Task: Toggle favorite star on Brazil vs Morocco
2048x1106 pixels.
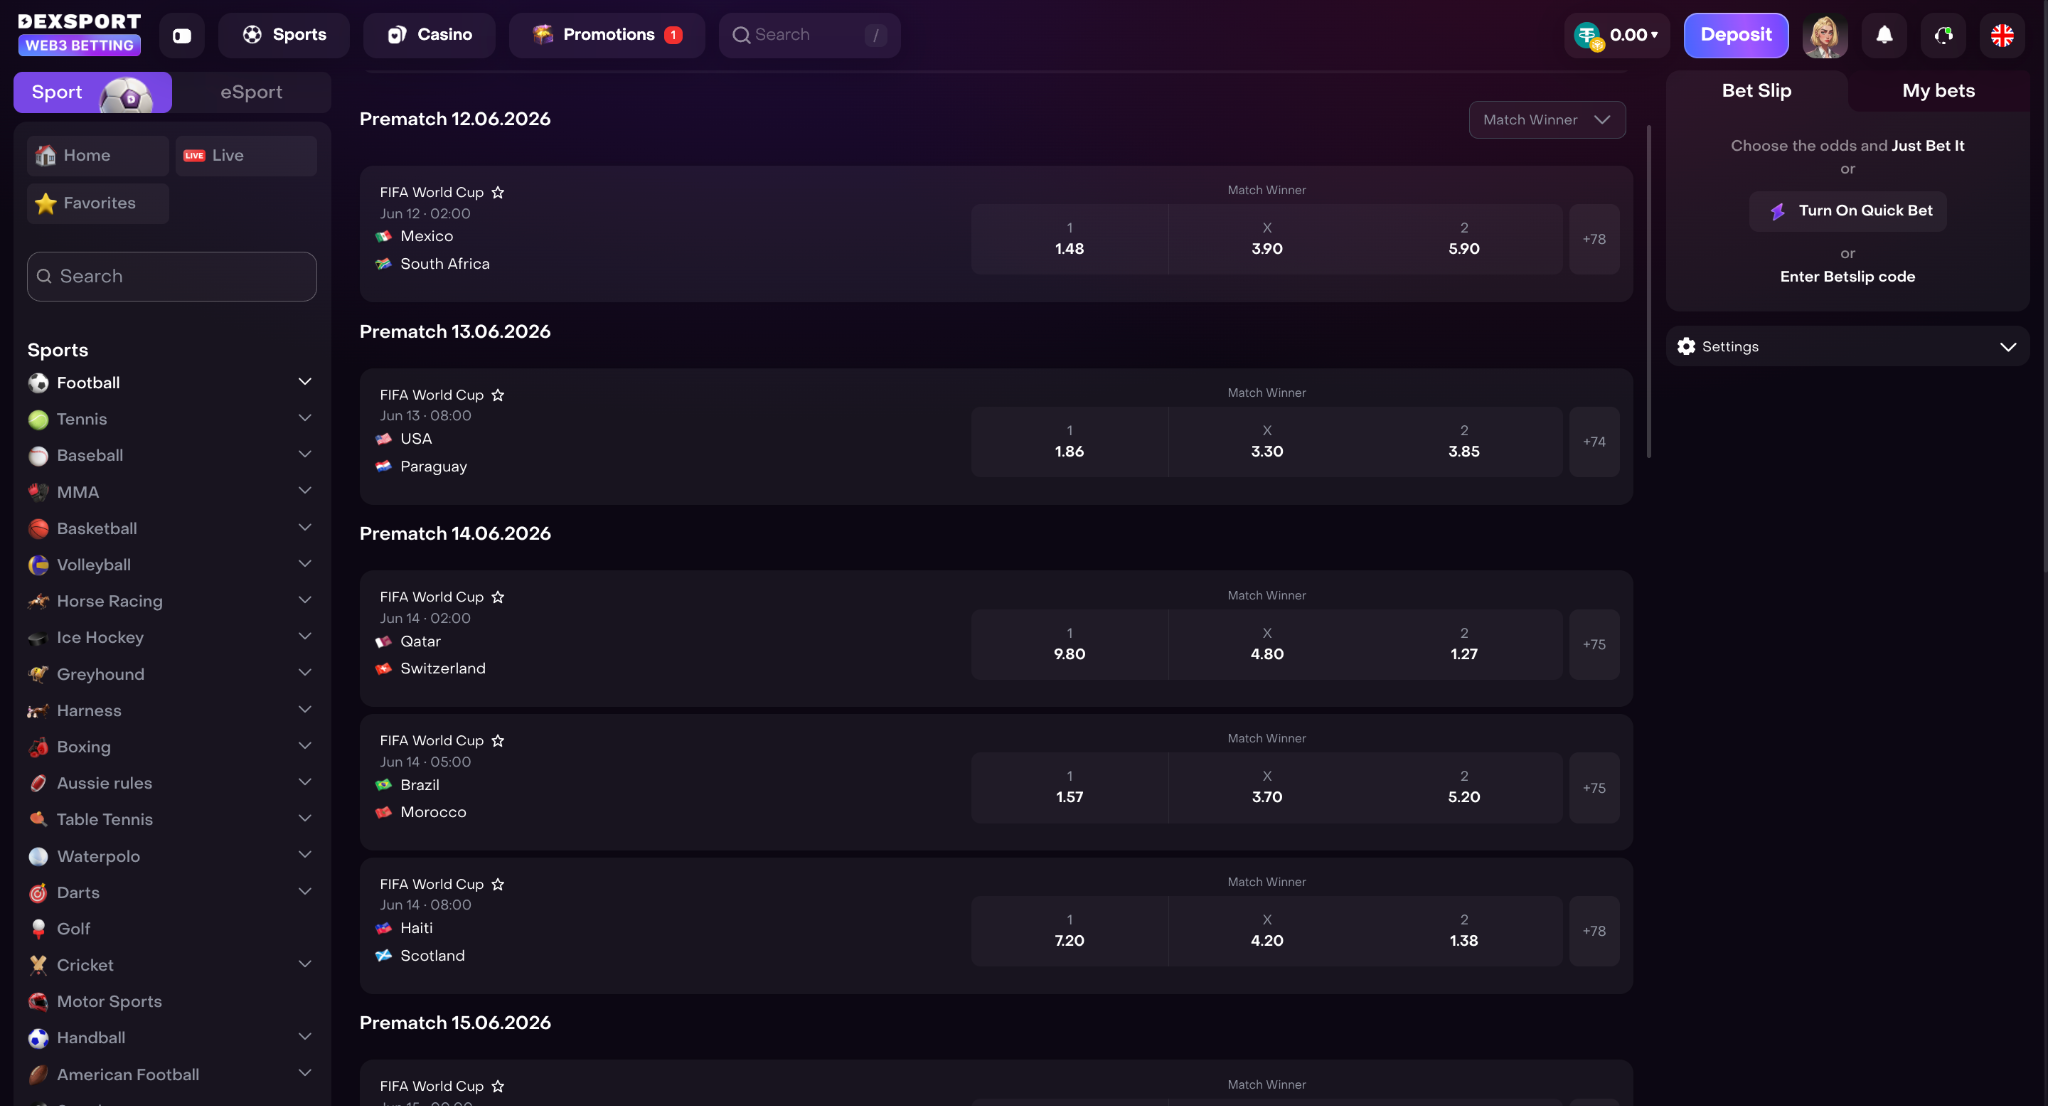Action: [x=498, y=741]
